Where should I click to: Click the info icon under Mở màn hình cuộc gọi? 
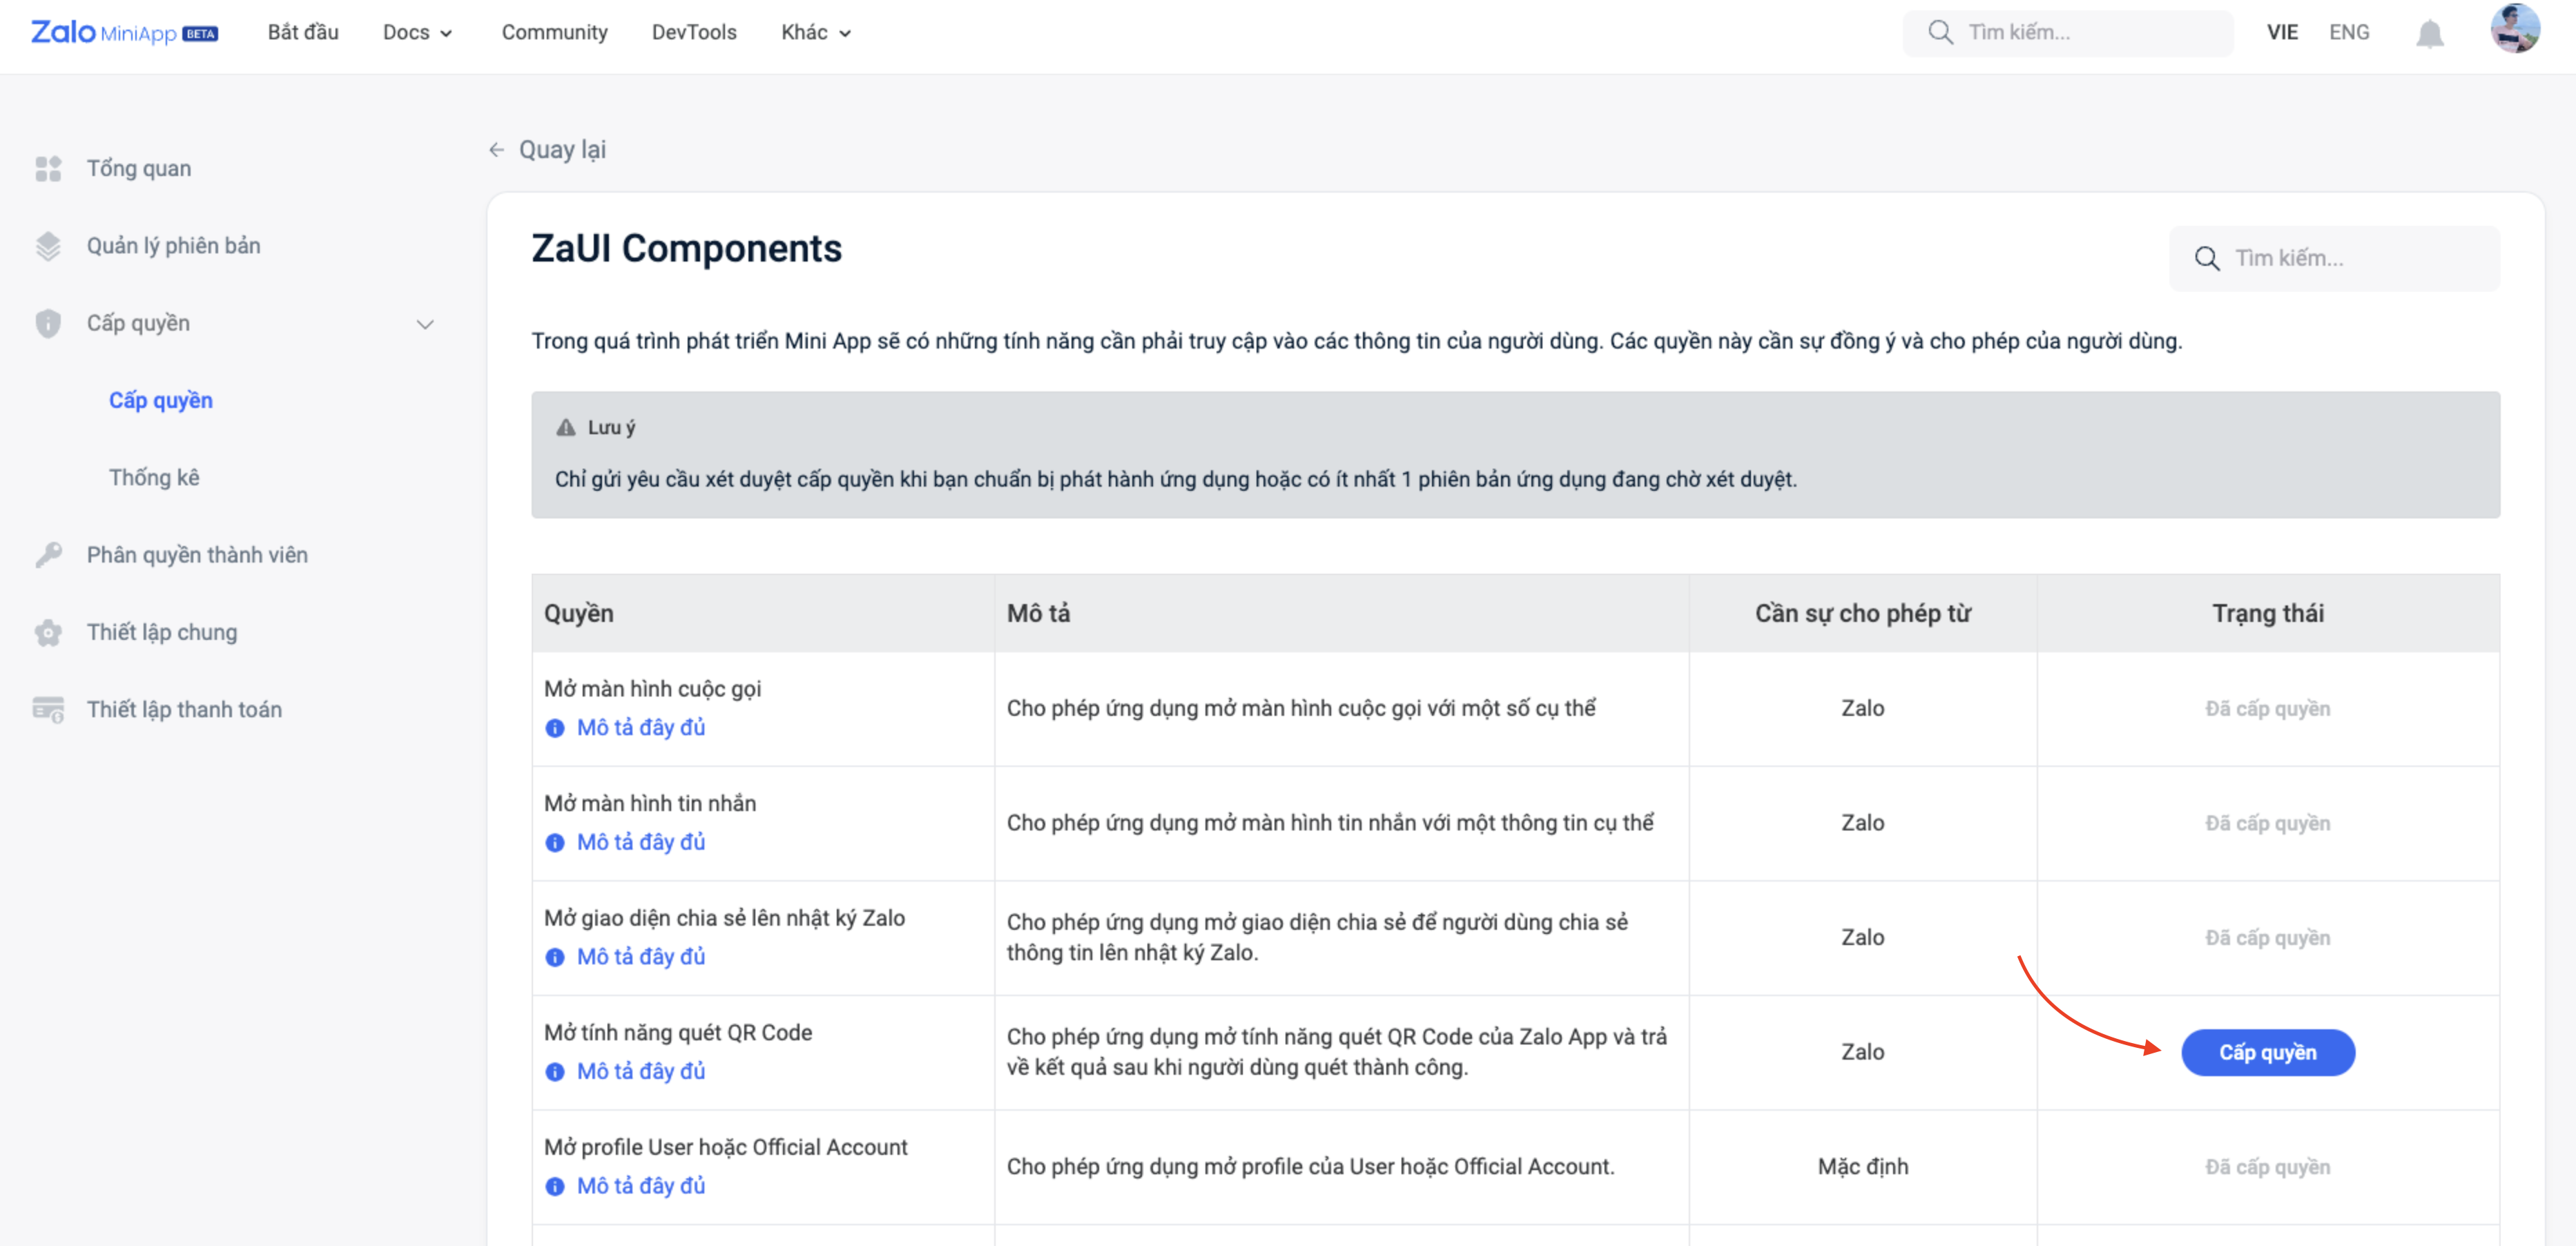coord(555,728)
